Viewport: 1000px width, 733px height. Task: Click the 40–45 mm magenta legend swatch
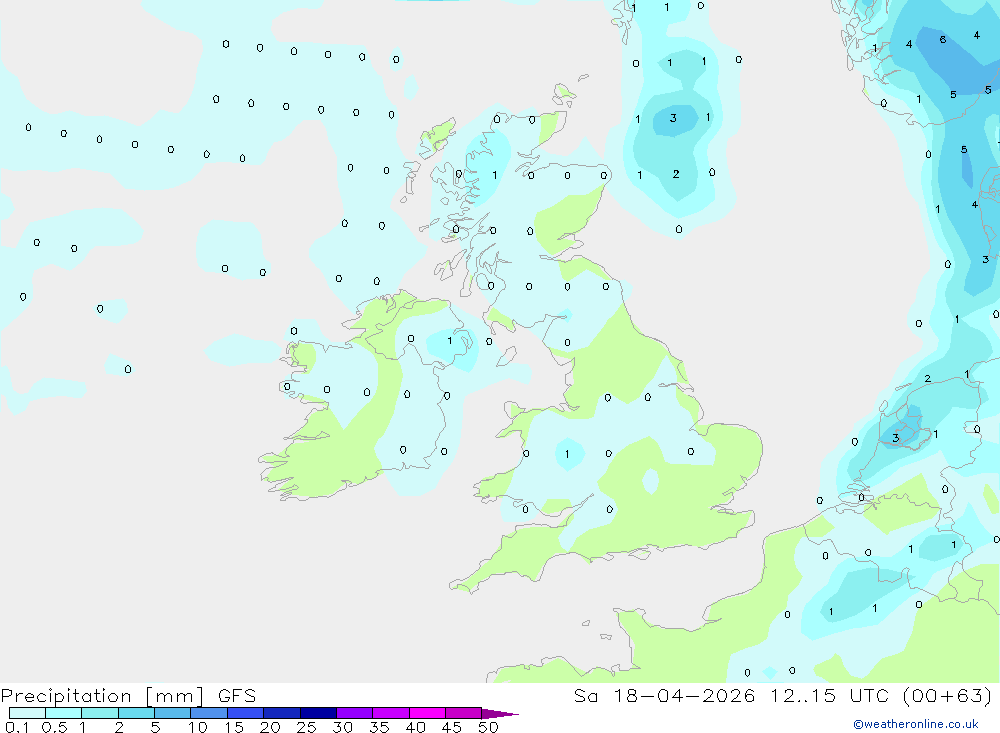point(427,713)
